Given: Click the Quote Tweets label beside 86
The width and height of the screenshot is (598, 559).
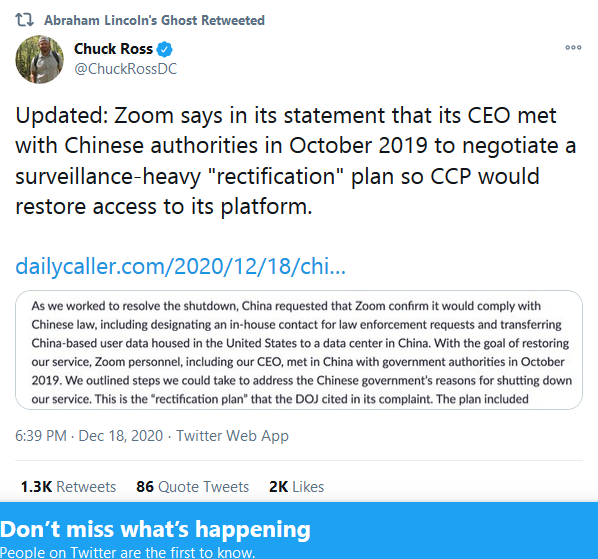Looking at the screenshot, I should (x=203, y=487).
